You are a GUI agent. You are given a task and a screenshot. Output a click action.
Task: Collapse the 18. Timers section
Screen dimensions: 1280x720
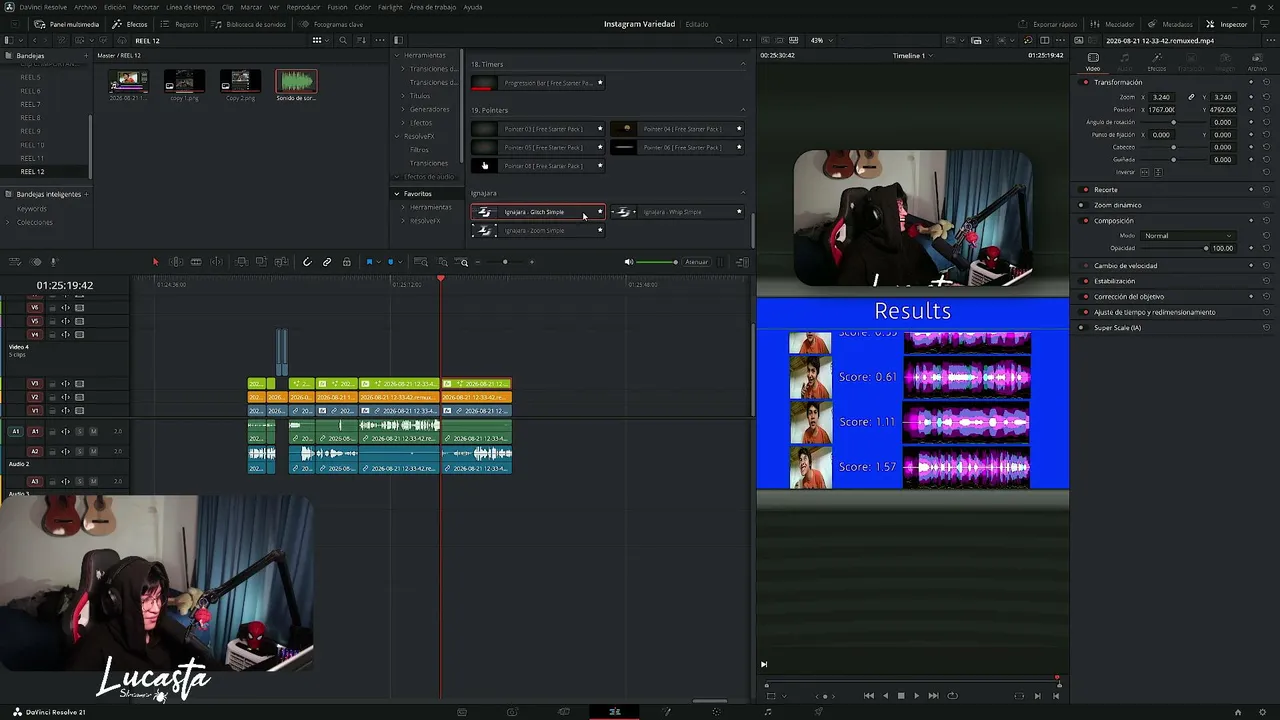click(742, 65)
